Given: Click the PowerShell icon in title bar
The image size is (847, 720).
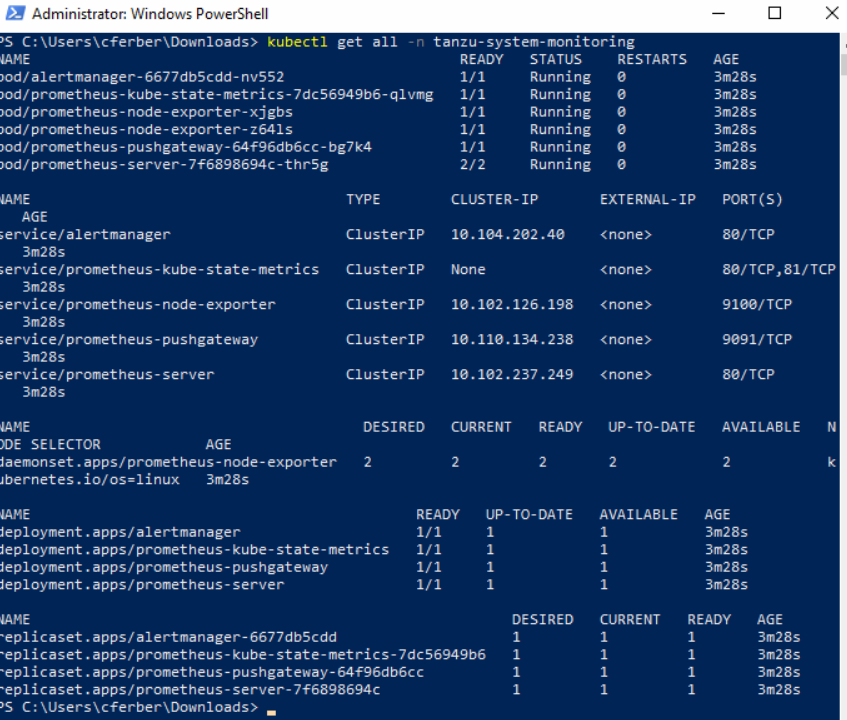Looking at the screenshot, I should pos(12,14).
